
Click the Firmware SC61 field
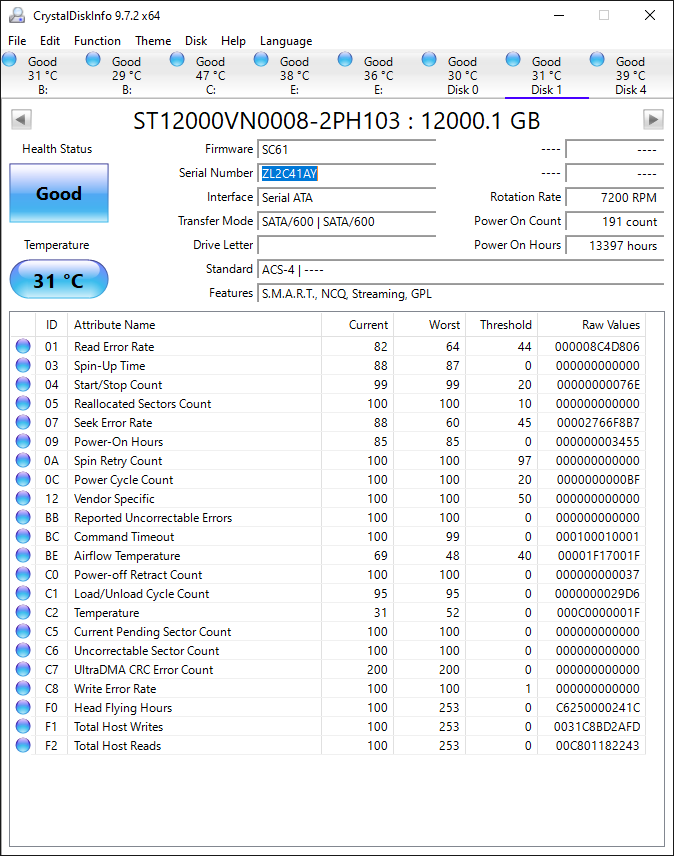(x=346, y=149)
